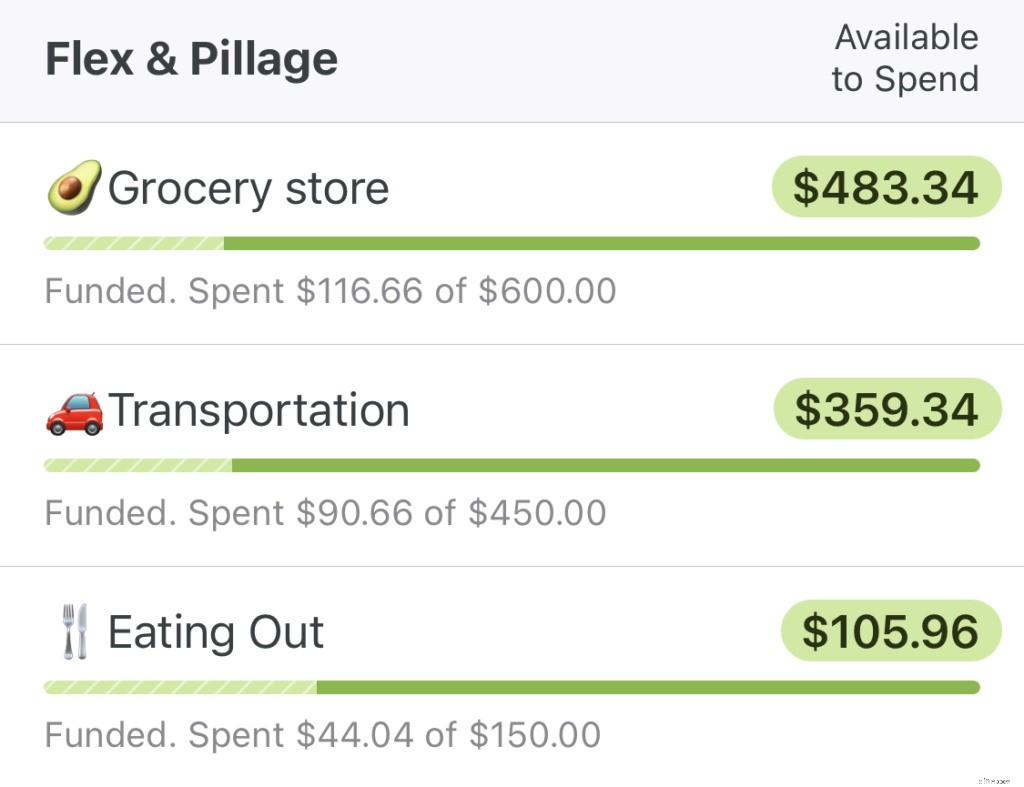
Task: Click the red car Transportation icon
Action: tap(74, 411)
